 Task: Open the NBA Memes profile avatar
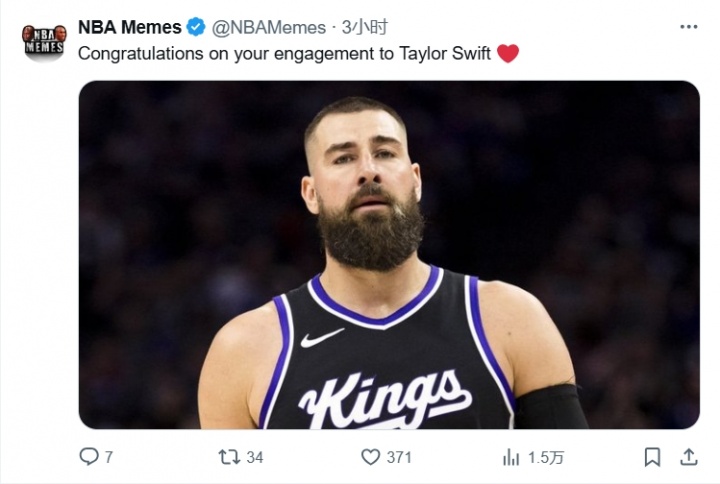(x=44, y=40)
